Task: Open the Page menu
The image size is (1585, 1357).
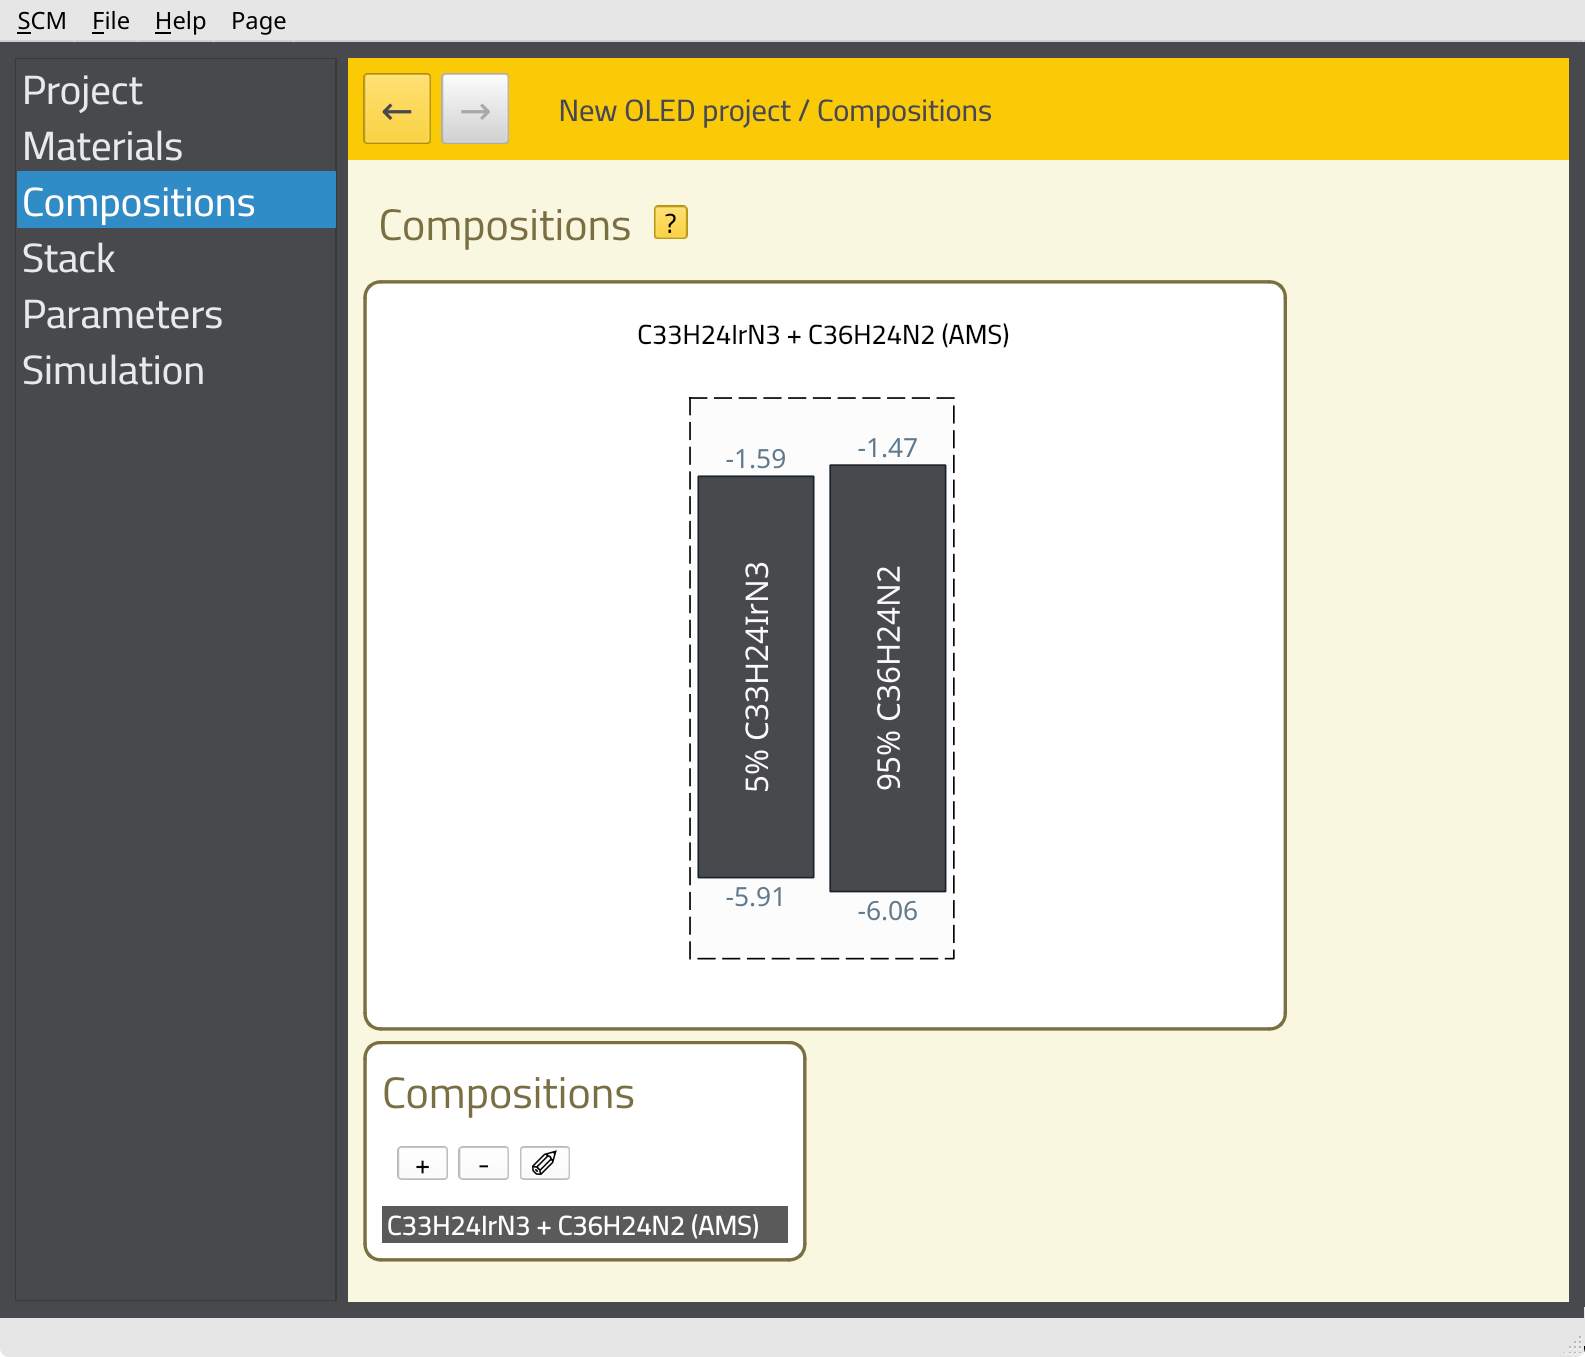Action: tap(258, 21)
